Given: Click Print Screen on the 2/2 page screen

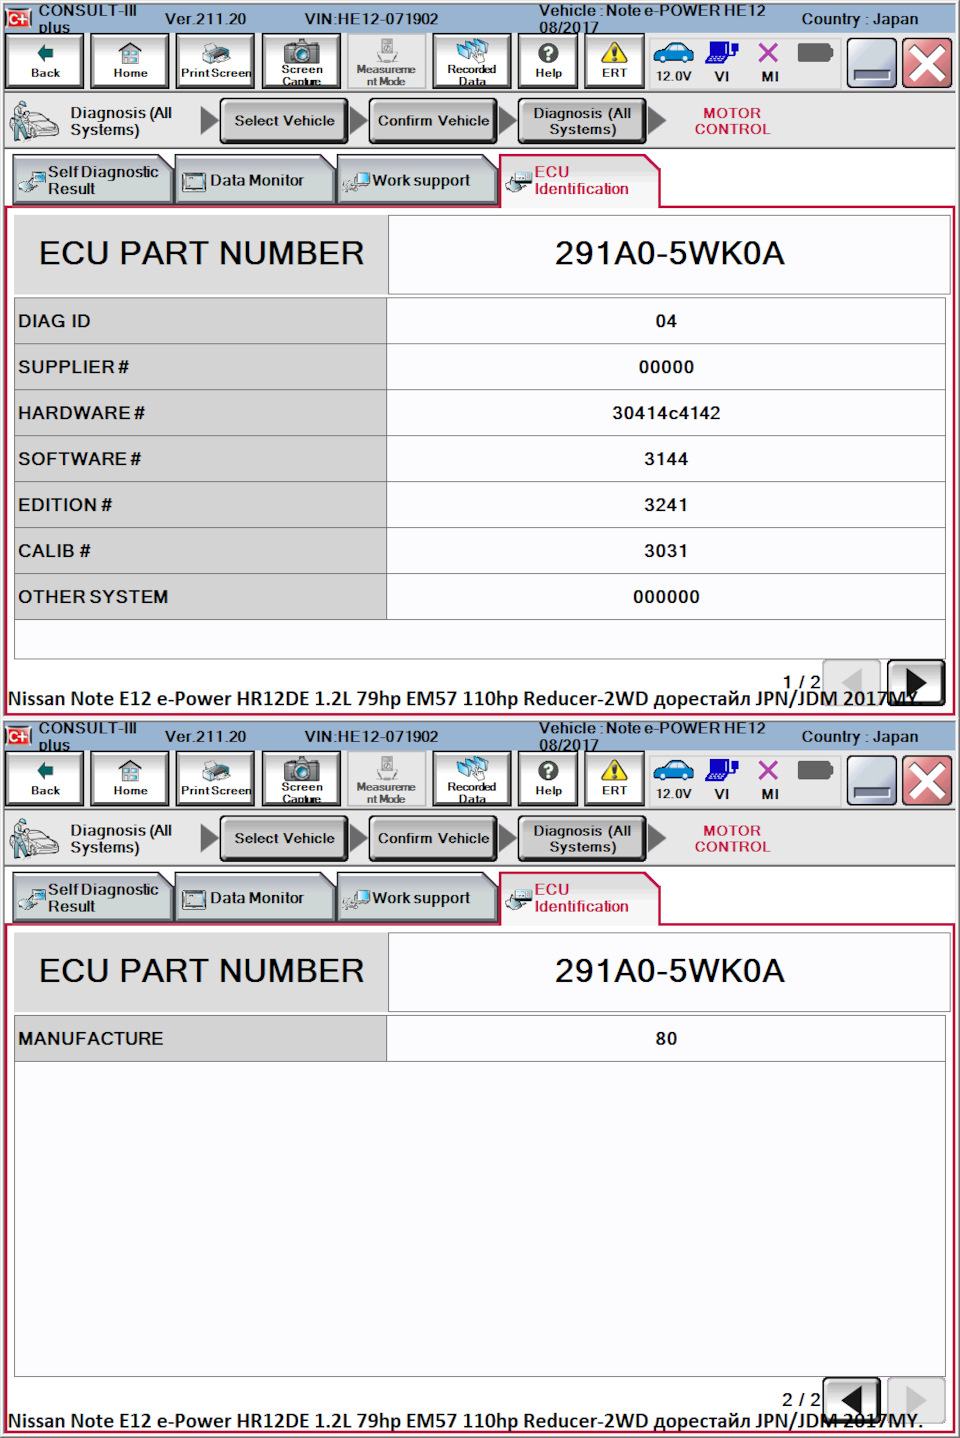Looking at the screenshot, I should click(216, 779).
